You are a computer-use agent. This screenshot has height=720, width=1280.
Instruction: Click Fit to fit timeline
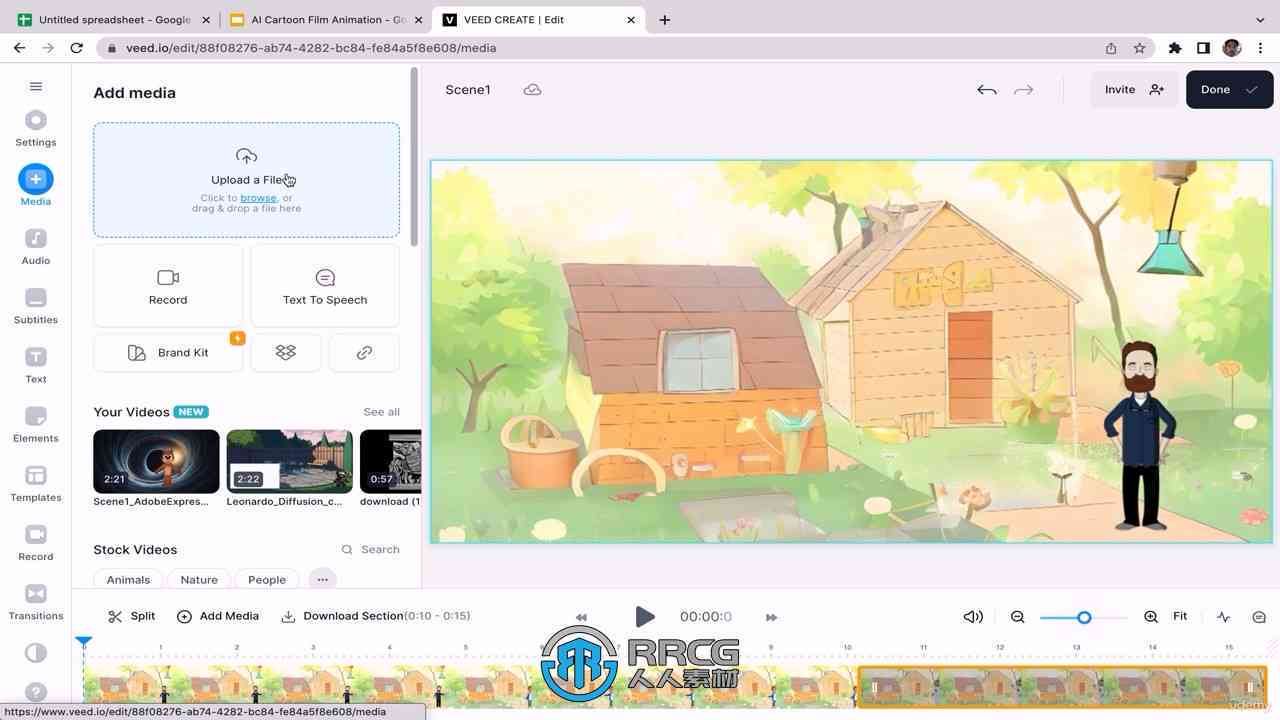coord(1180,616)
